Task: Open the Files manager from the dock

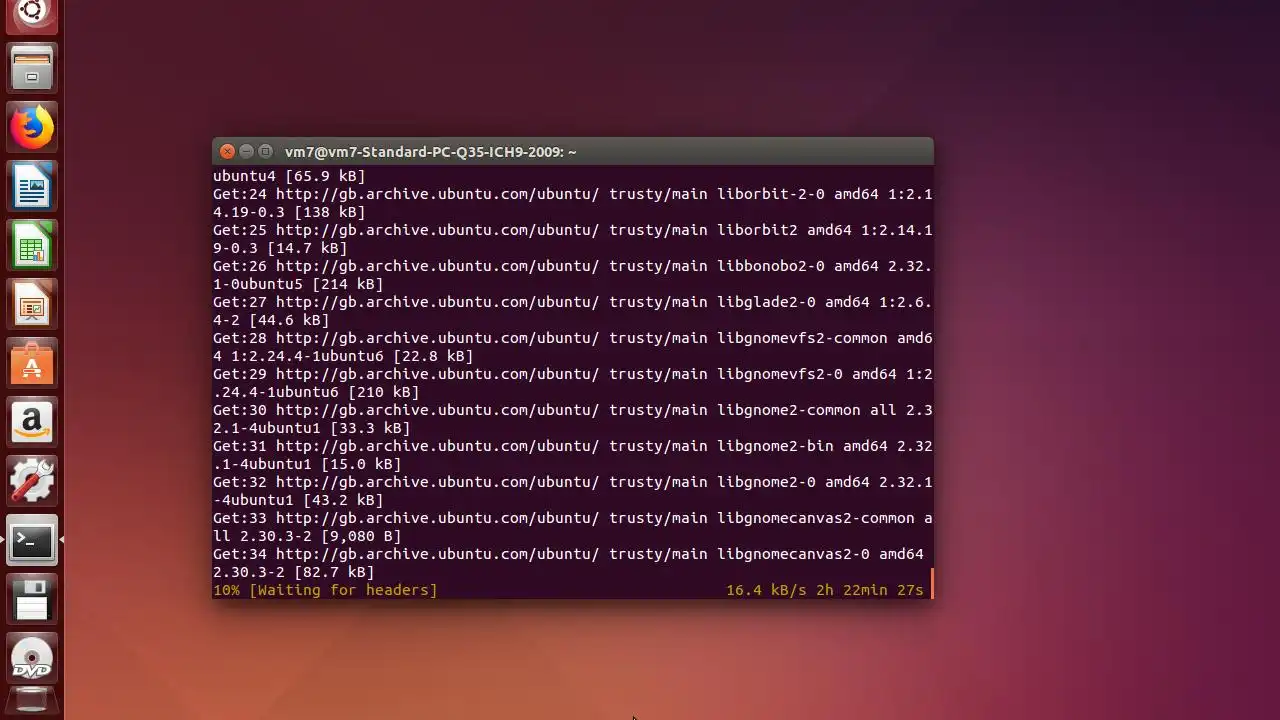Action: tap(32, 68)
